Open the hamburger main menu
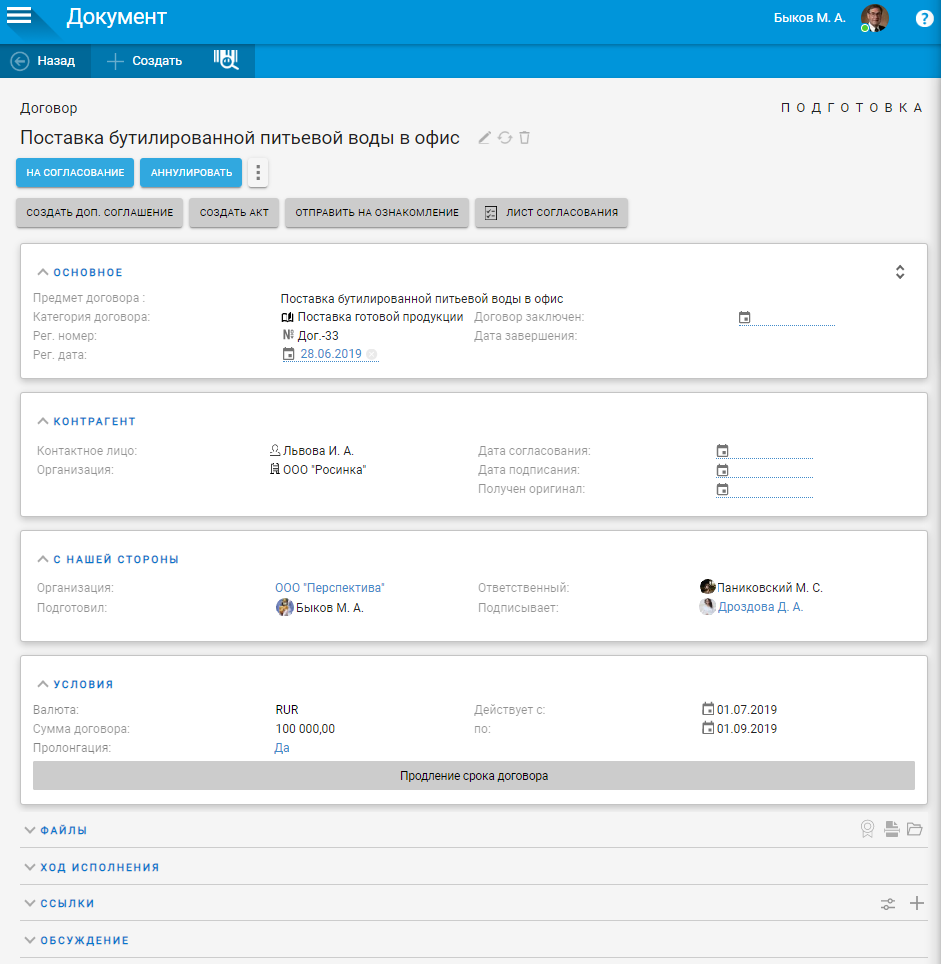Image resolution: width=941 pixels, height=964 pixels. [20, 17]
